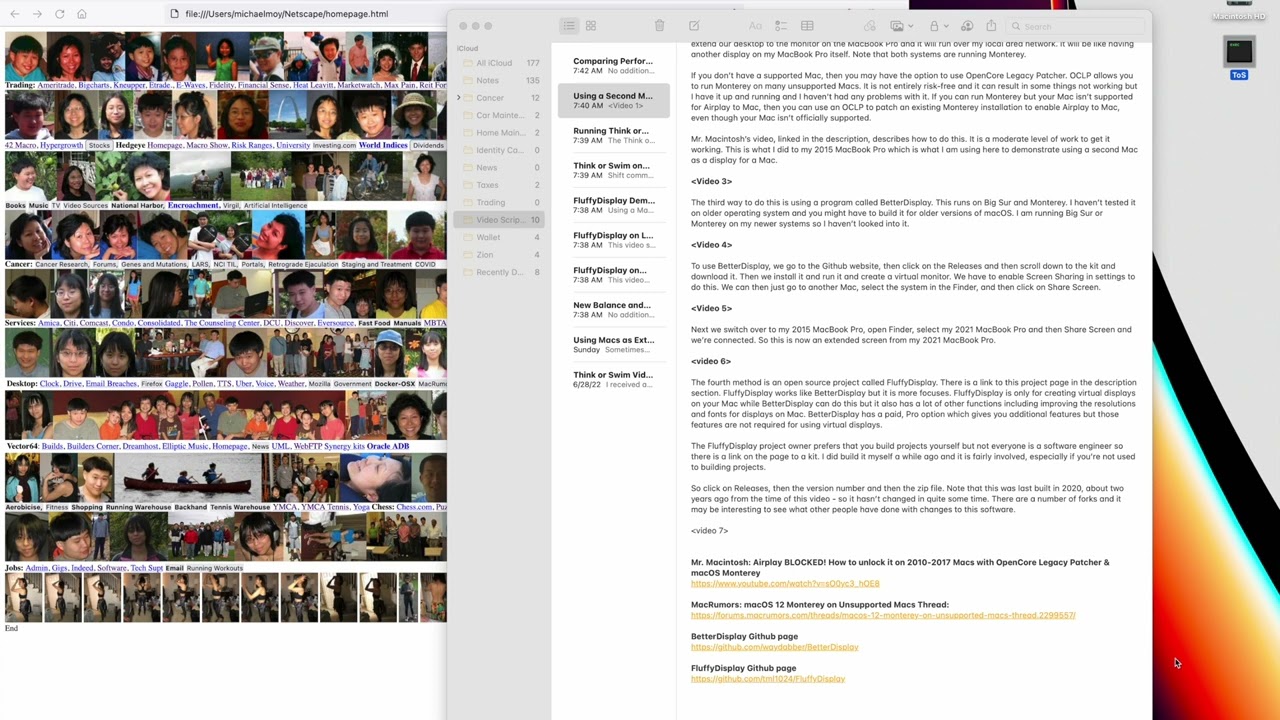This screenshot has width=1280, height=720.
Task: Click the browser address bar URL
Action: pyautogui.click(x=287, y=14)
